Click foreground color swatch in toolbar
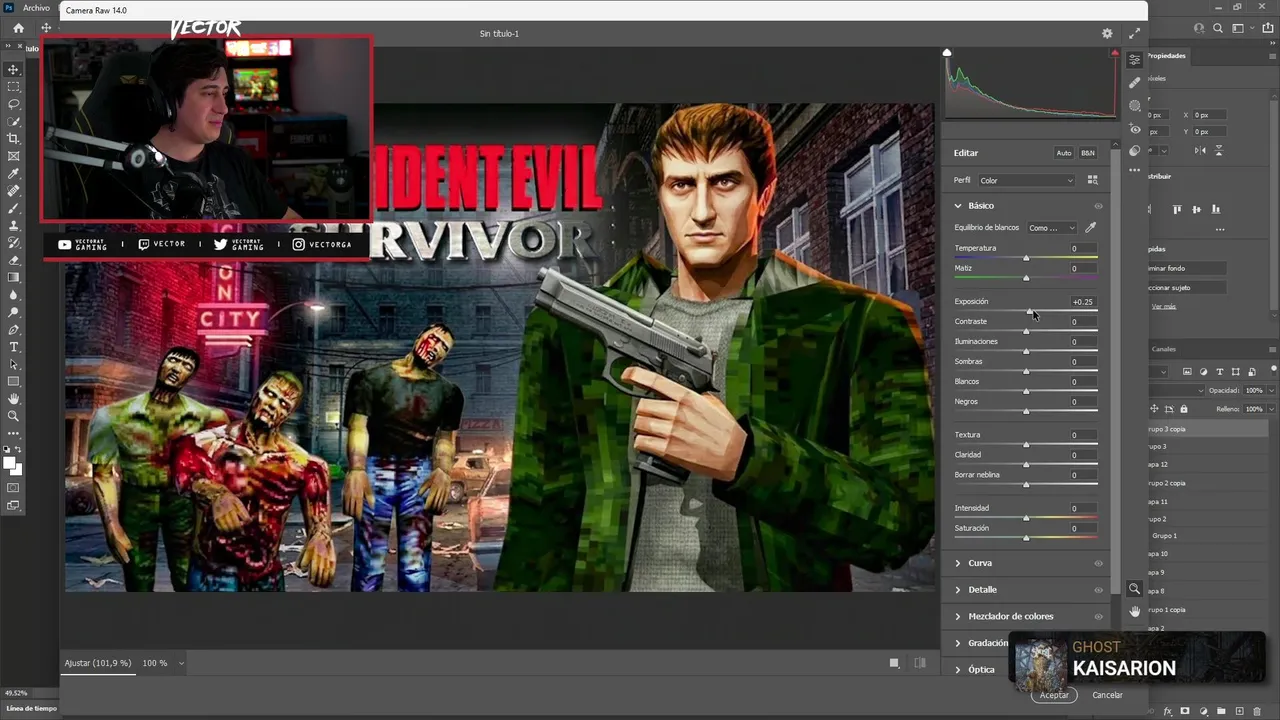The image size is (1280, 720). click(x=10, y=463)
